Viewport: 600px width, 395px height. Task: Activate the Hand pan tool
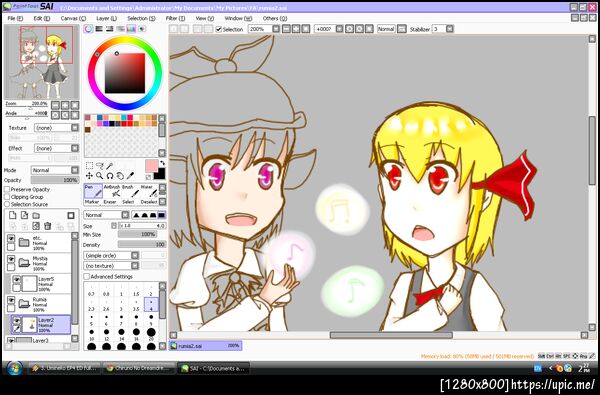tap(120, 176)
